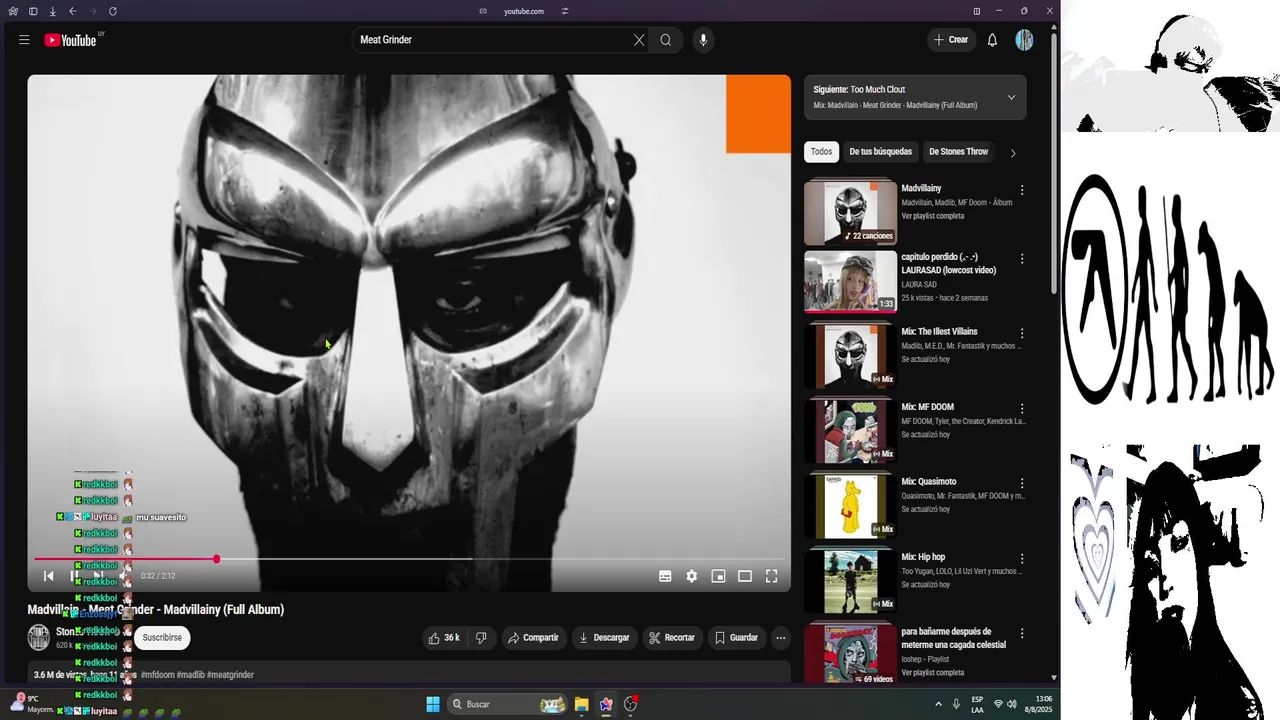Open Madvillainy album thumbnail
The width and height of the screenshot is (1280, 720).
point(850,212)
